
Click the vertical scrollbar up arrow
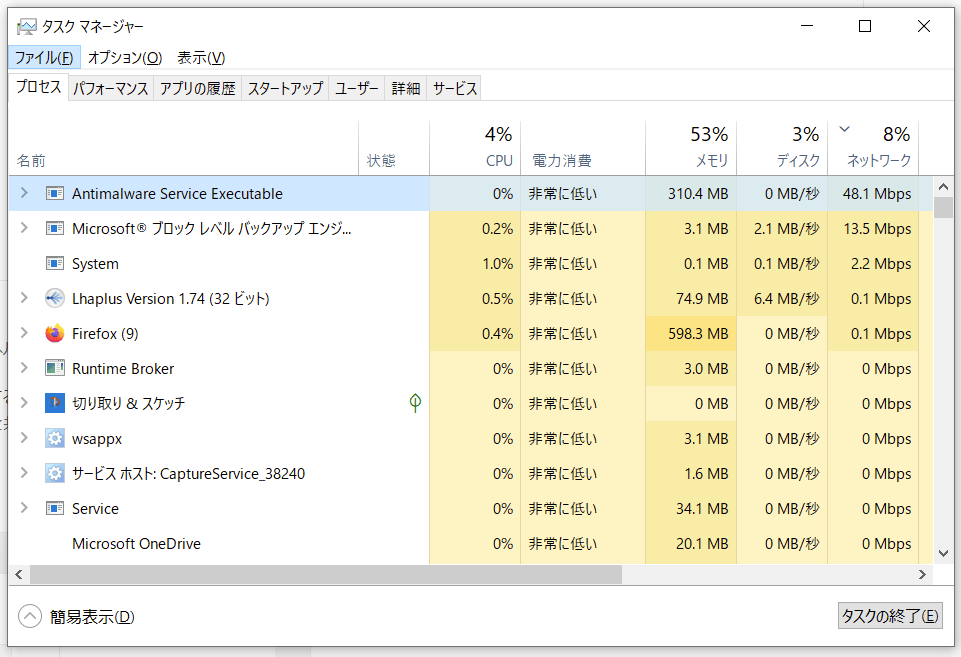(943, 186)
